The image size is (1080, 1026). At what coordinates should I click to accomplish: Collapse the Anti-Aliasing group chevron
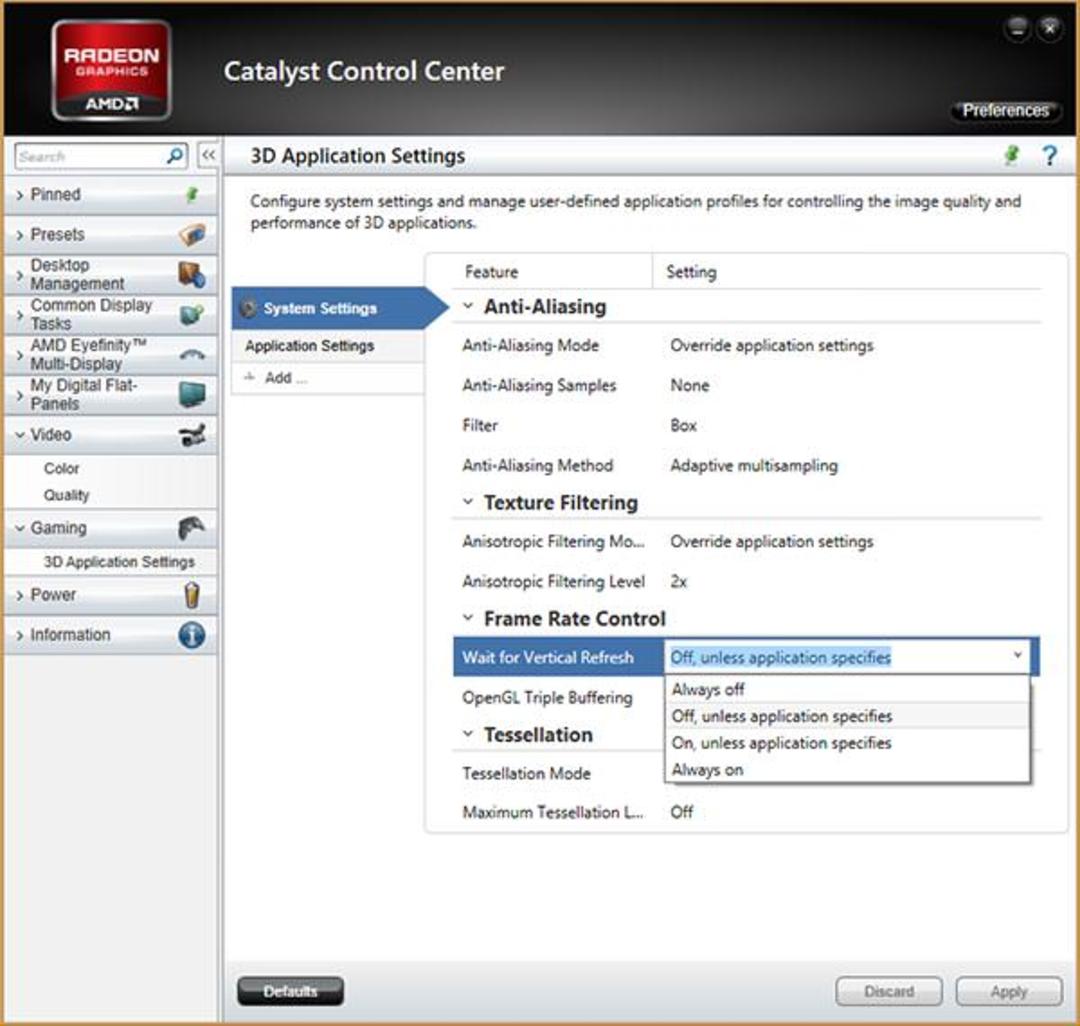(x=468, y=306)
